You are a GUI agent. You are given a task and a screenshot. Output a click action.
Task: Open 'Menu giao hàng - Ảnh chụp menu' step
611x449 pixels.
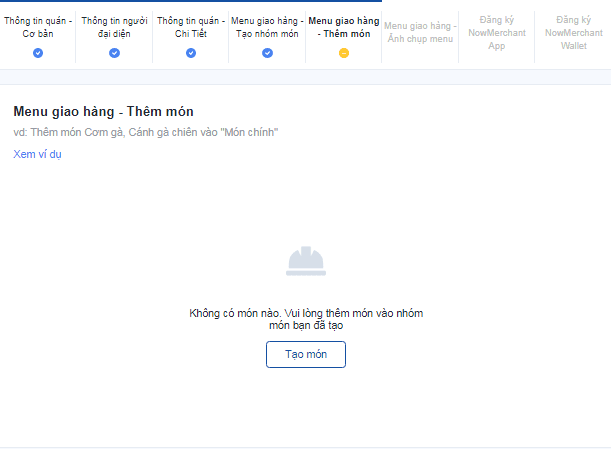tap(420, 32)
